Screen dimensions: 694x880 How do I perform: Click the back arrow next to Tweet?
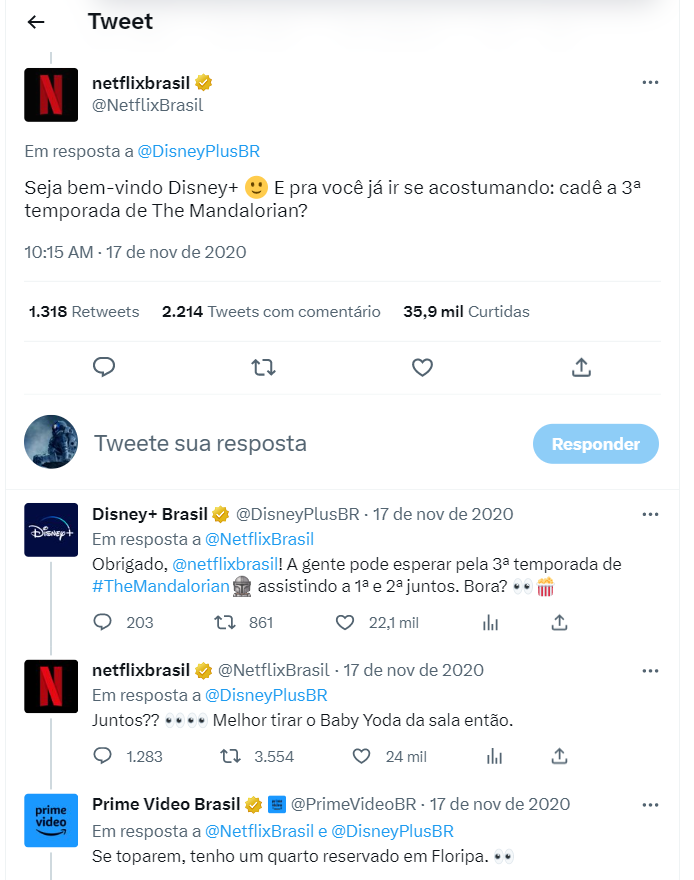click(x=36, y=22)
